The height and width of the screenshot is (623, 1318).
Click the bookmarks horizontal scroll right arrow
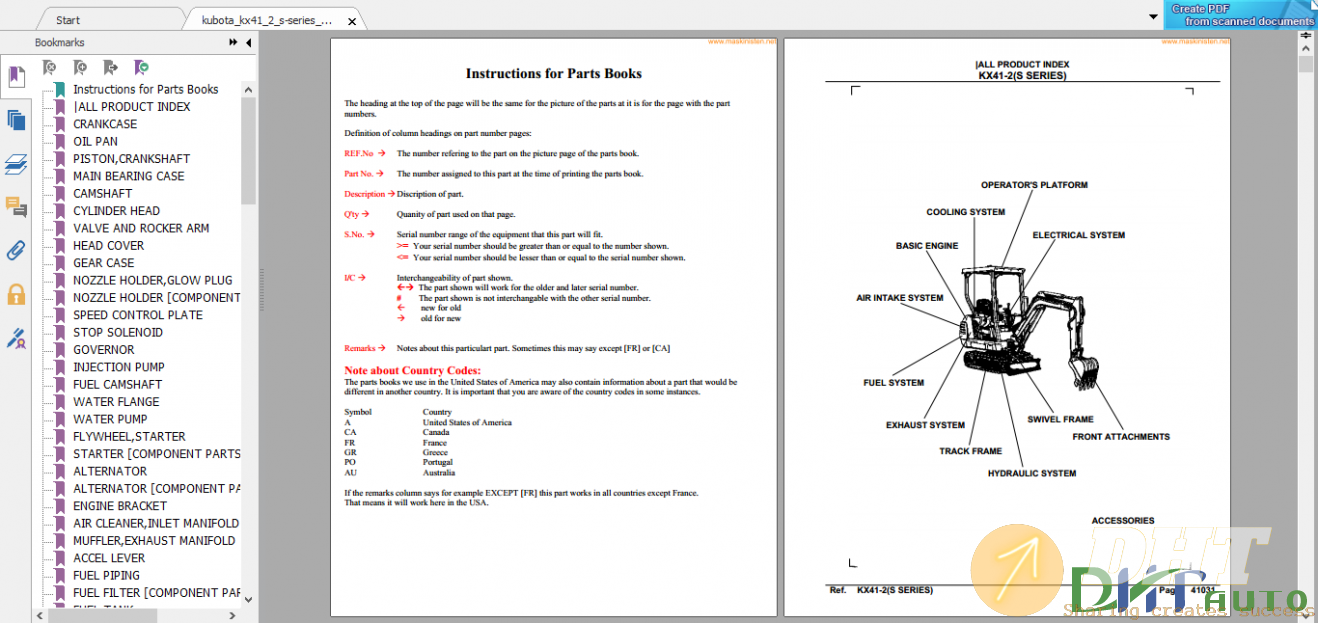click(235, 615)
